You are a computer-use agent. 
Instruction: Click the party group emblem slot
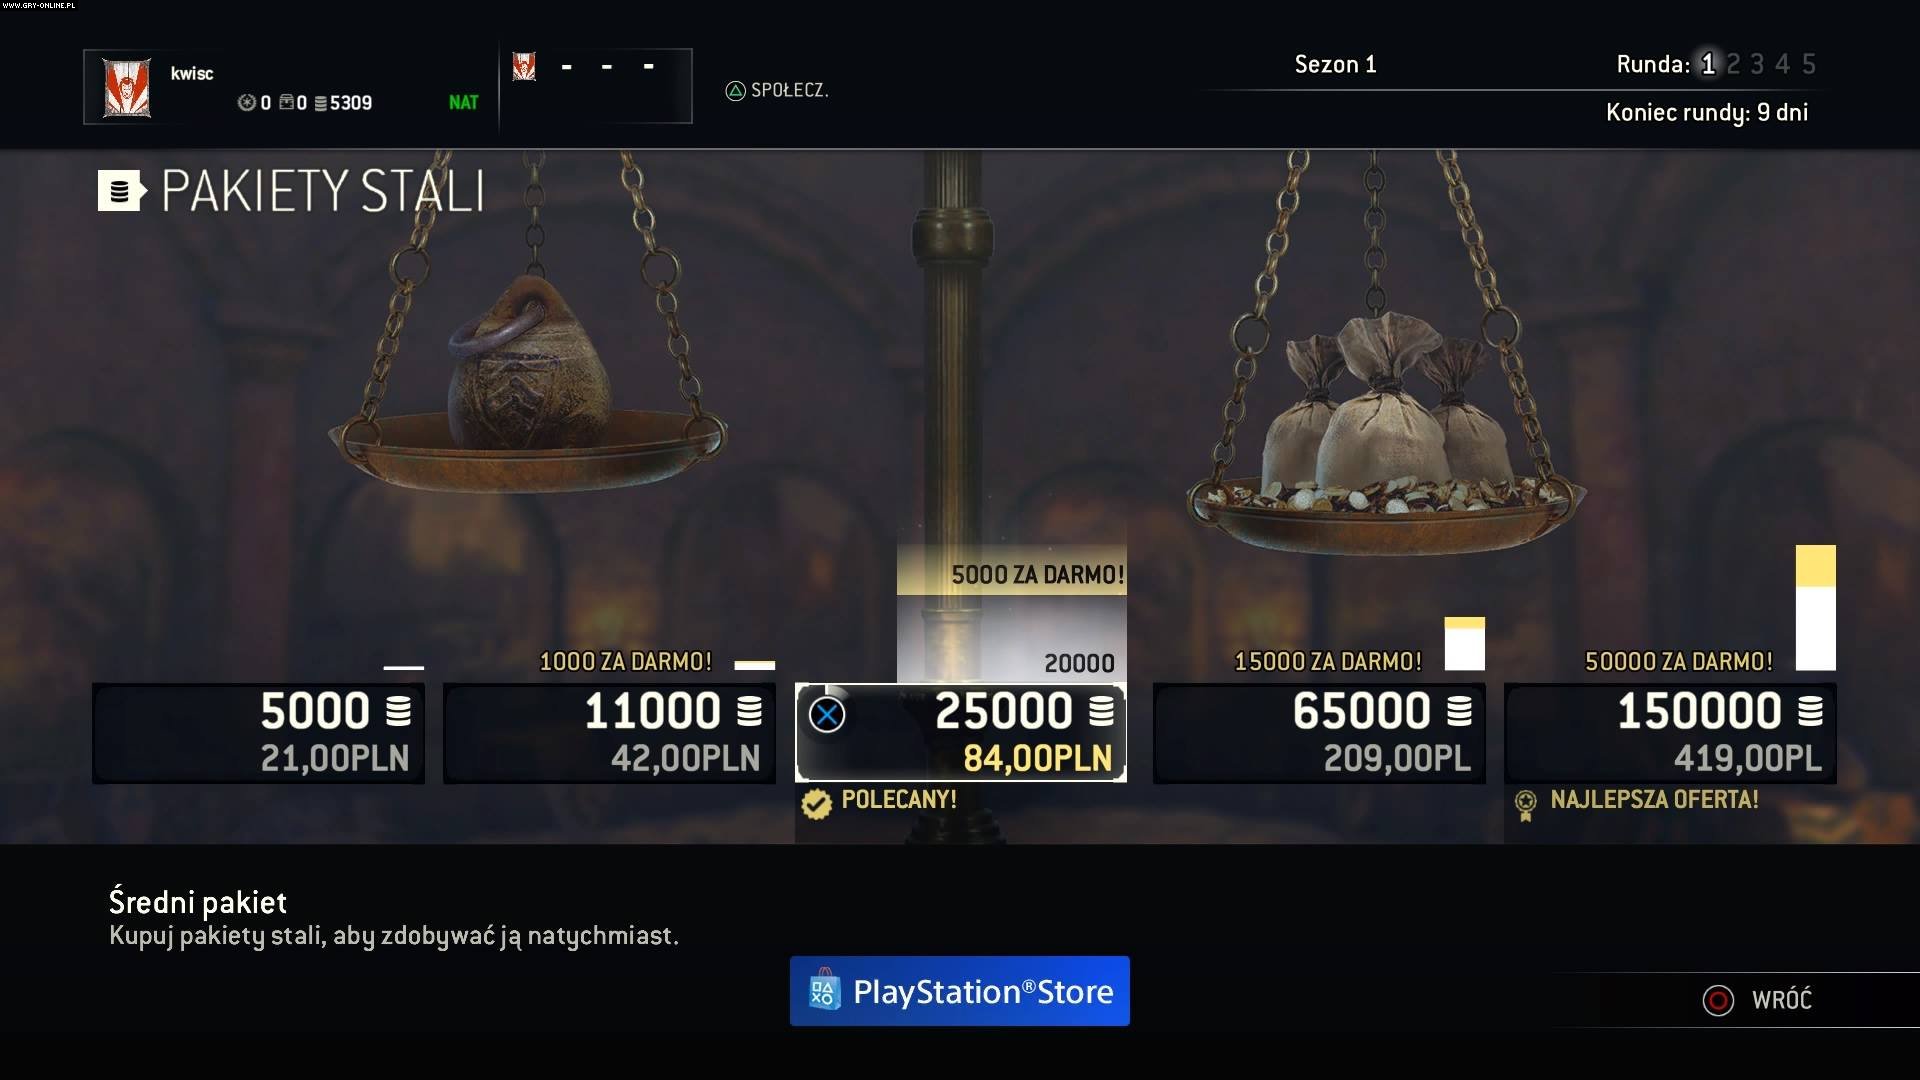pos(524,67)
